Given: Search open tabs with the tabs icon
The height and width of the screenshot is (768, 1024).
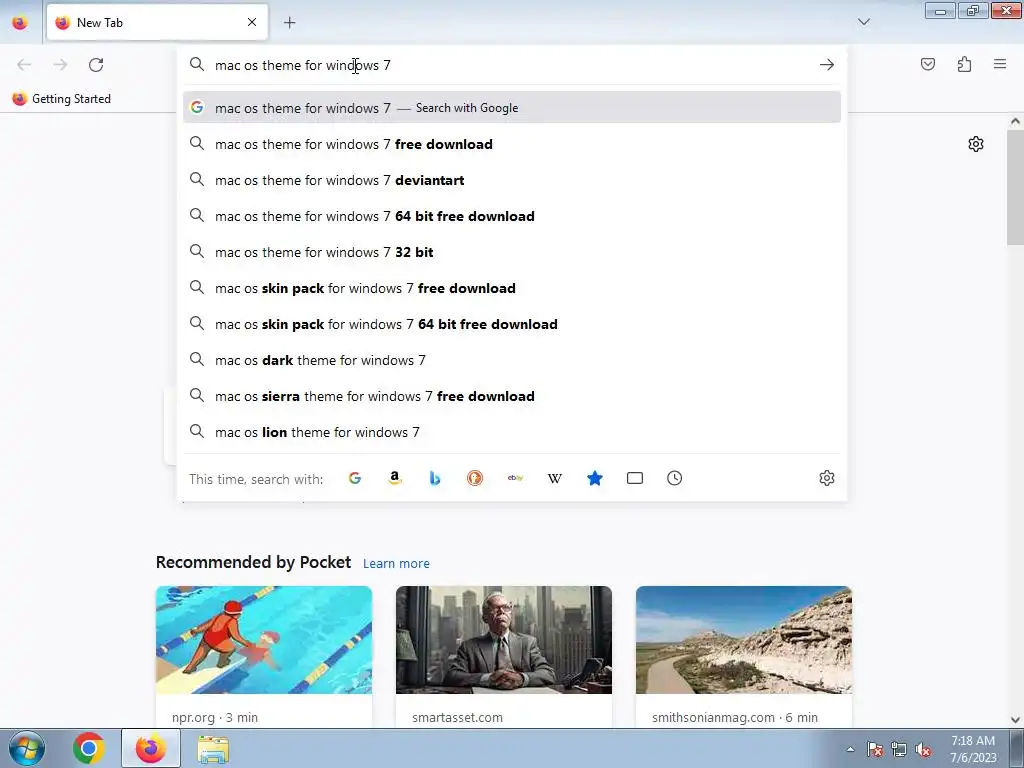Looking at the screenshot, I should 635,478.
